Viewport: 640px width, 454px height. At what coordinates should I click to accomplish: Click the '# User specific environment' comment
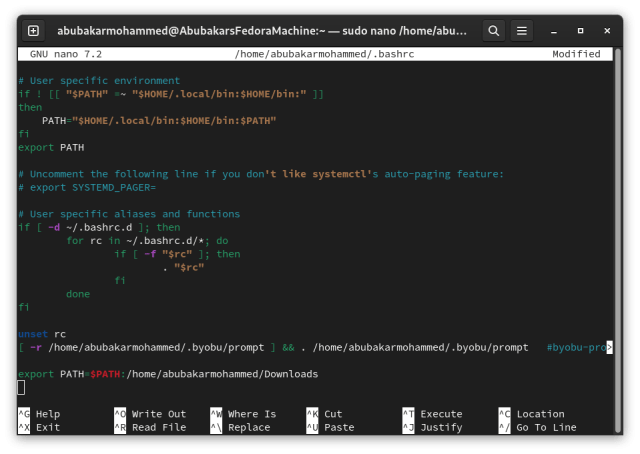[99, 81]
